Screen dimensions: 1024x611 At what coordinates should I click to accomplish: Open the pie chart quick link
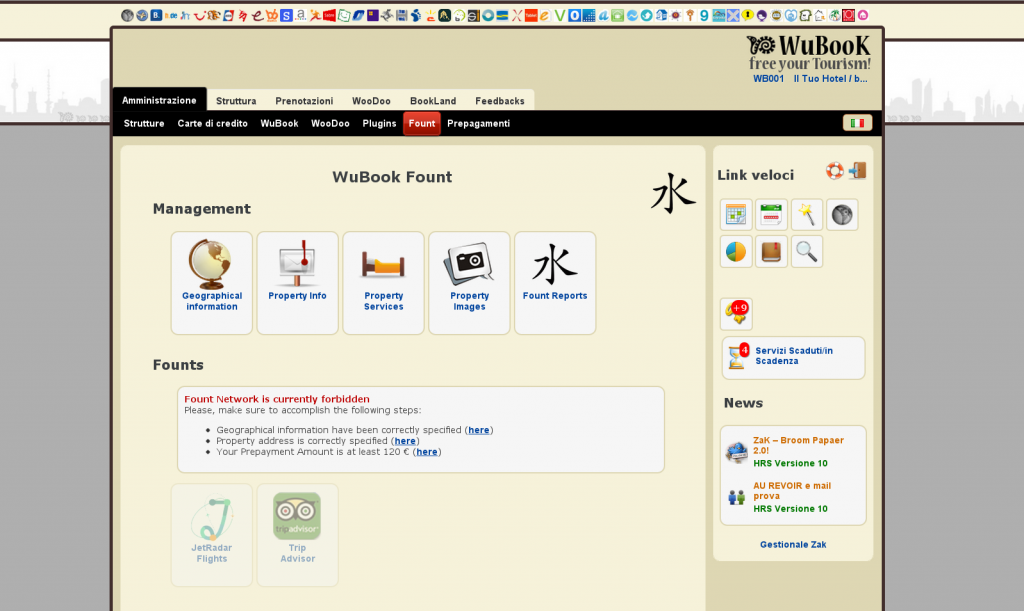pyautogui.click(x=736, y=251)
